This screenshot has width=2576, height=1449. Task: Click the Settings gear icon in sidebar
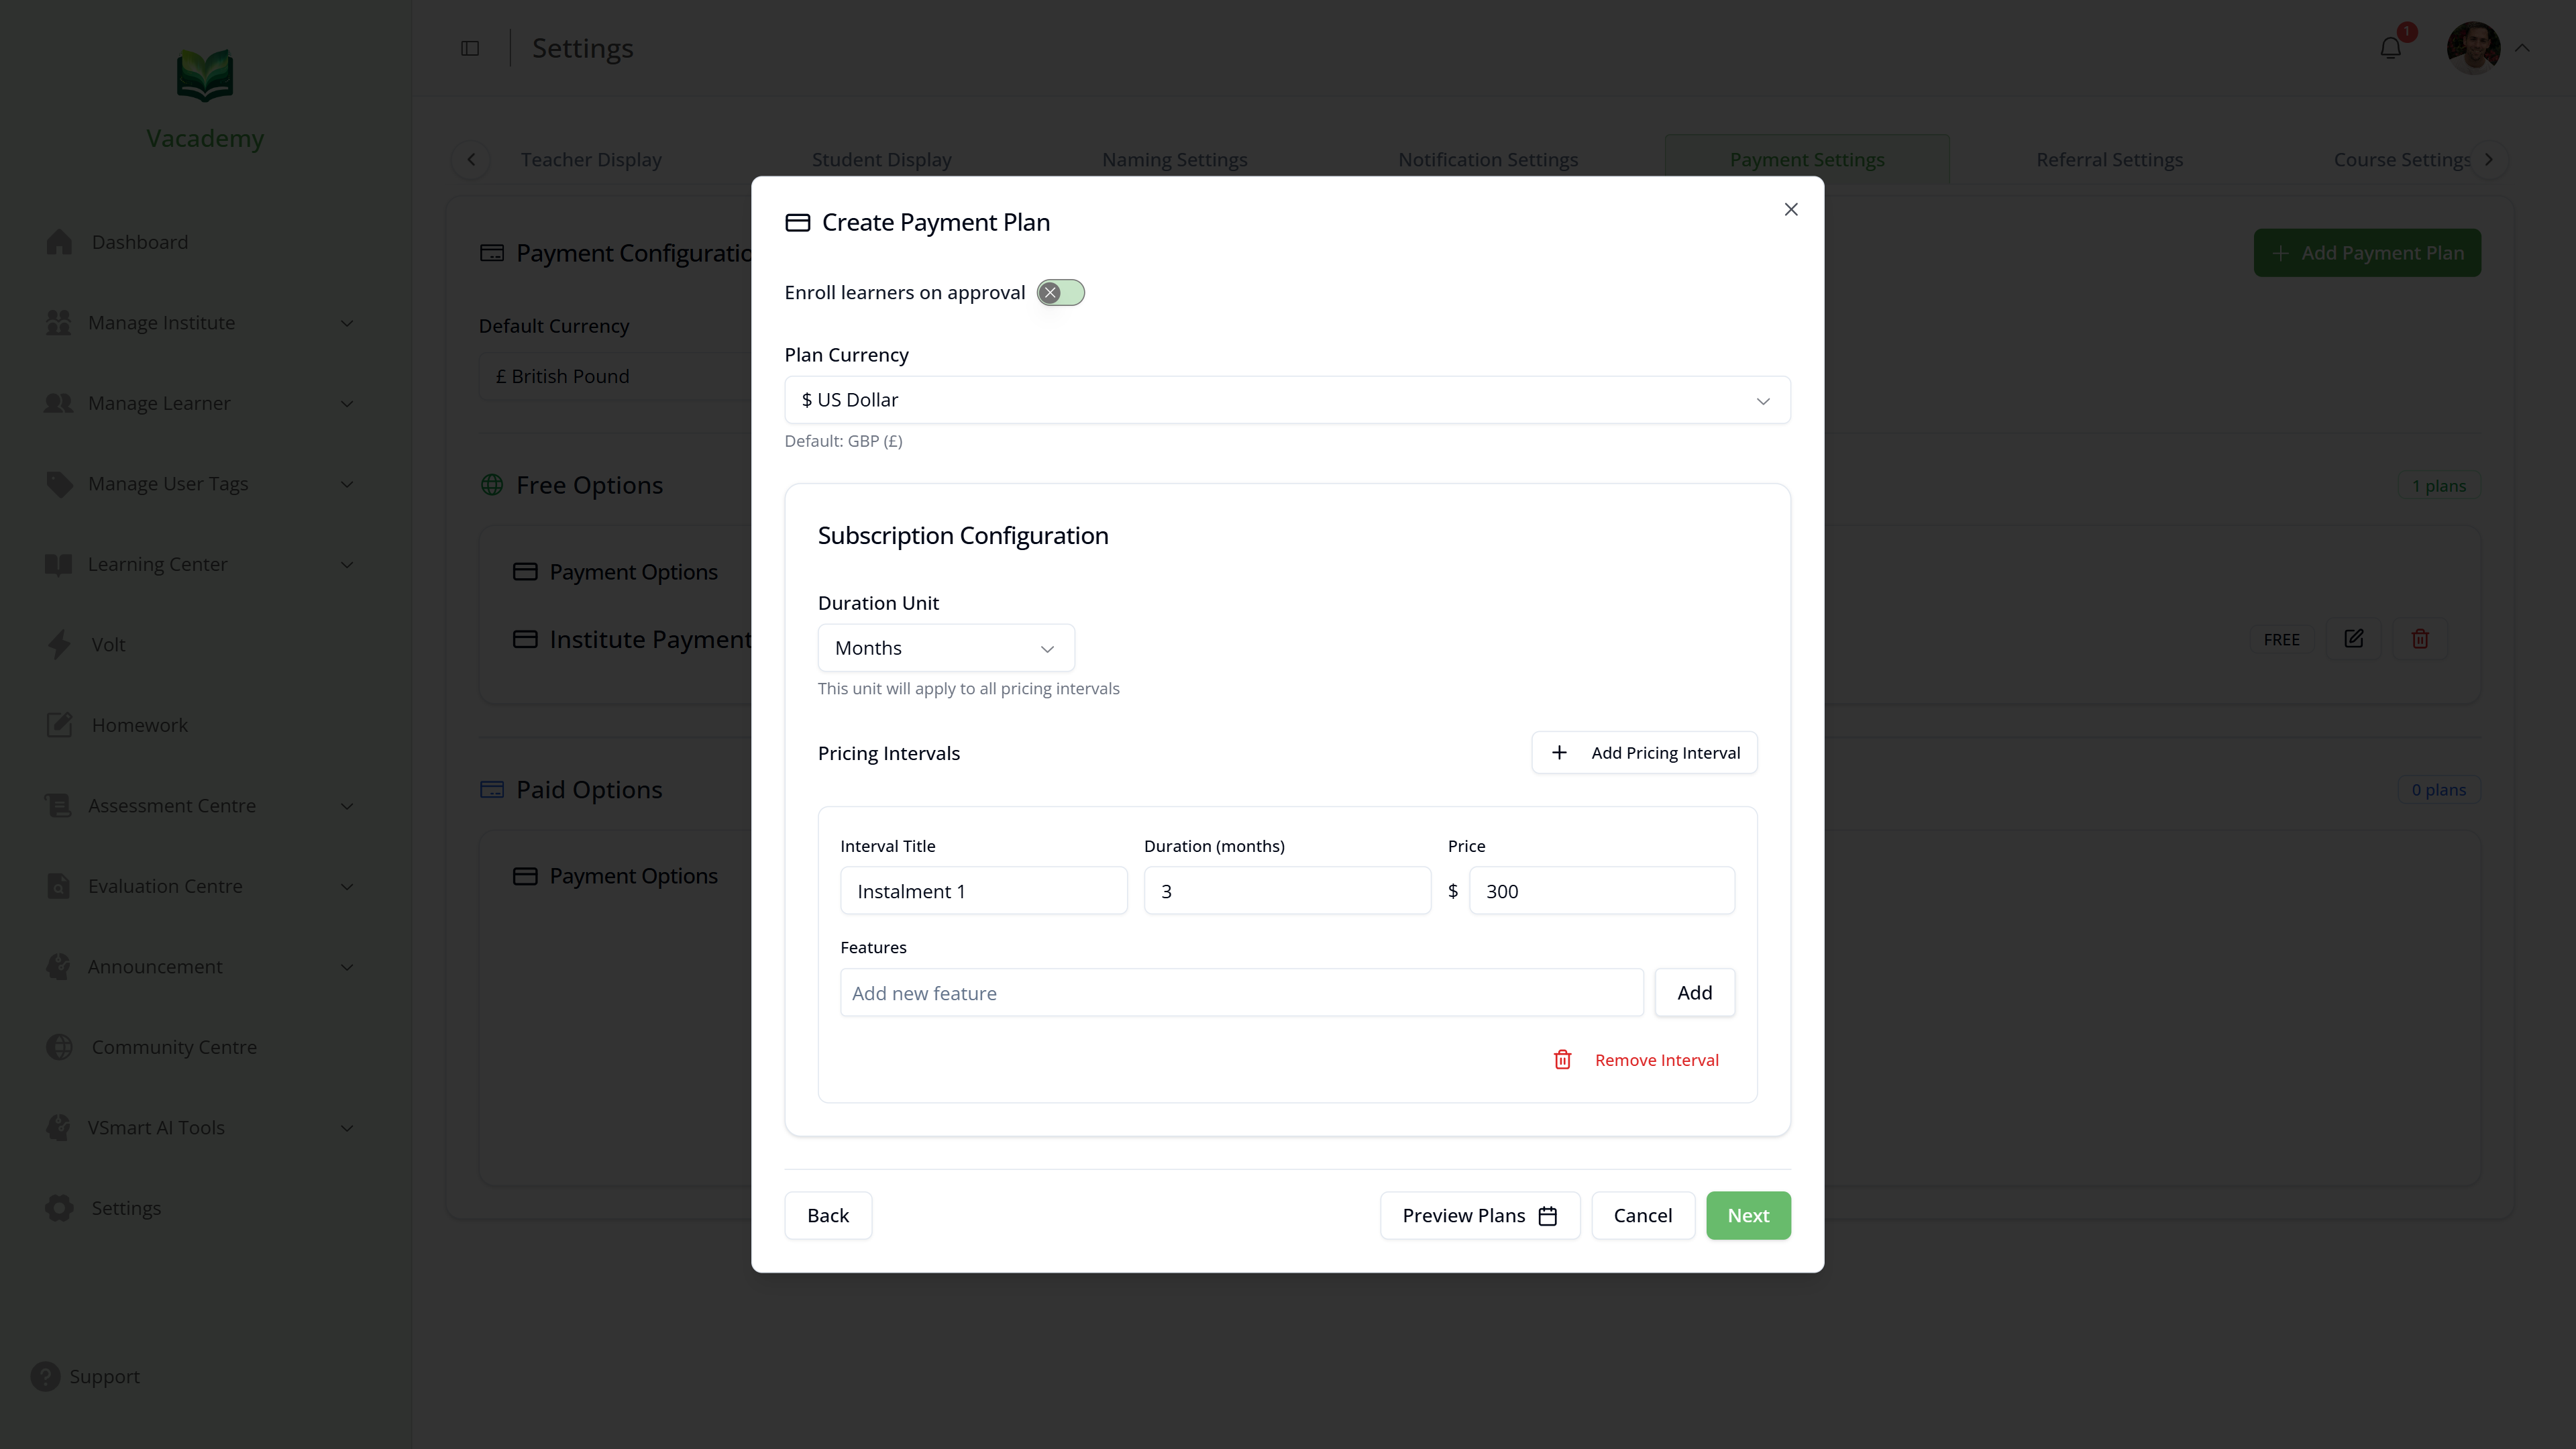tap(59, 1208)
